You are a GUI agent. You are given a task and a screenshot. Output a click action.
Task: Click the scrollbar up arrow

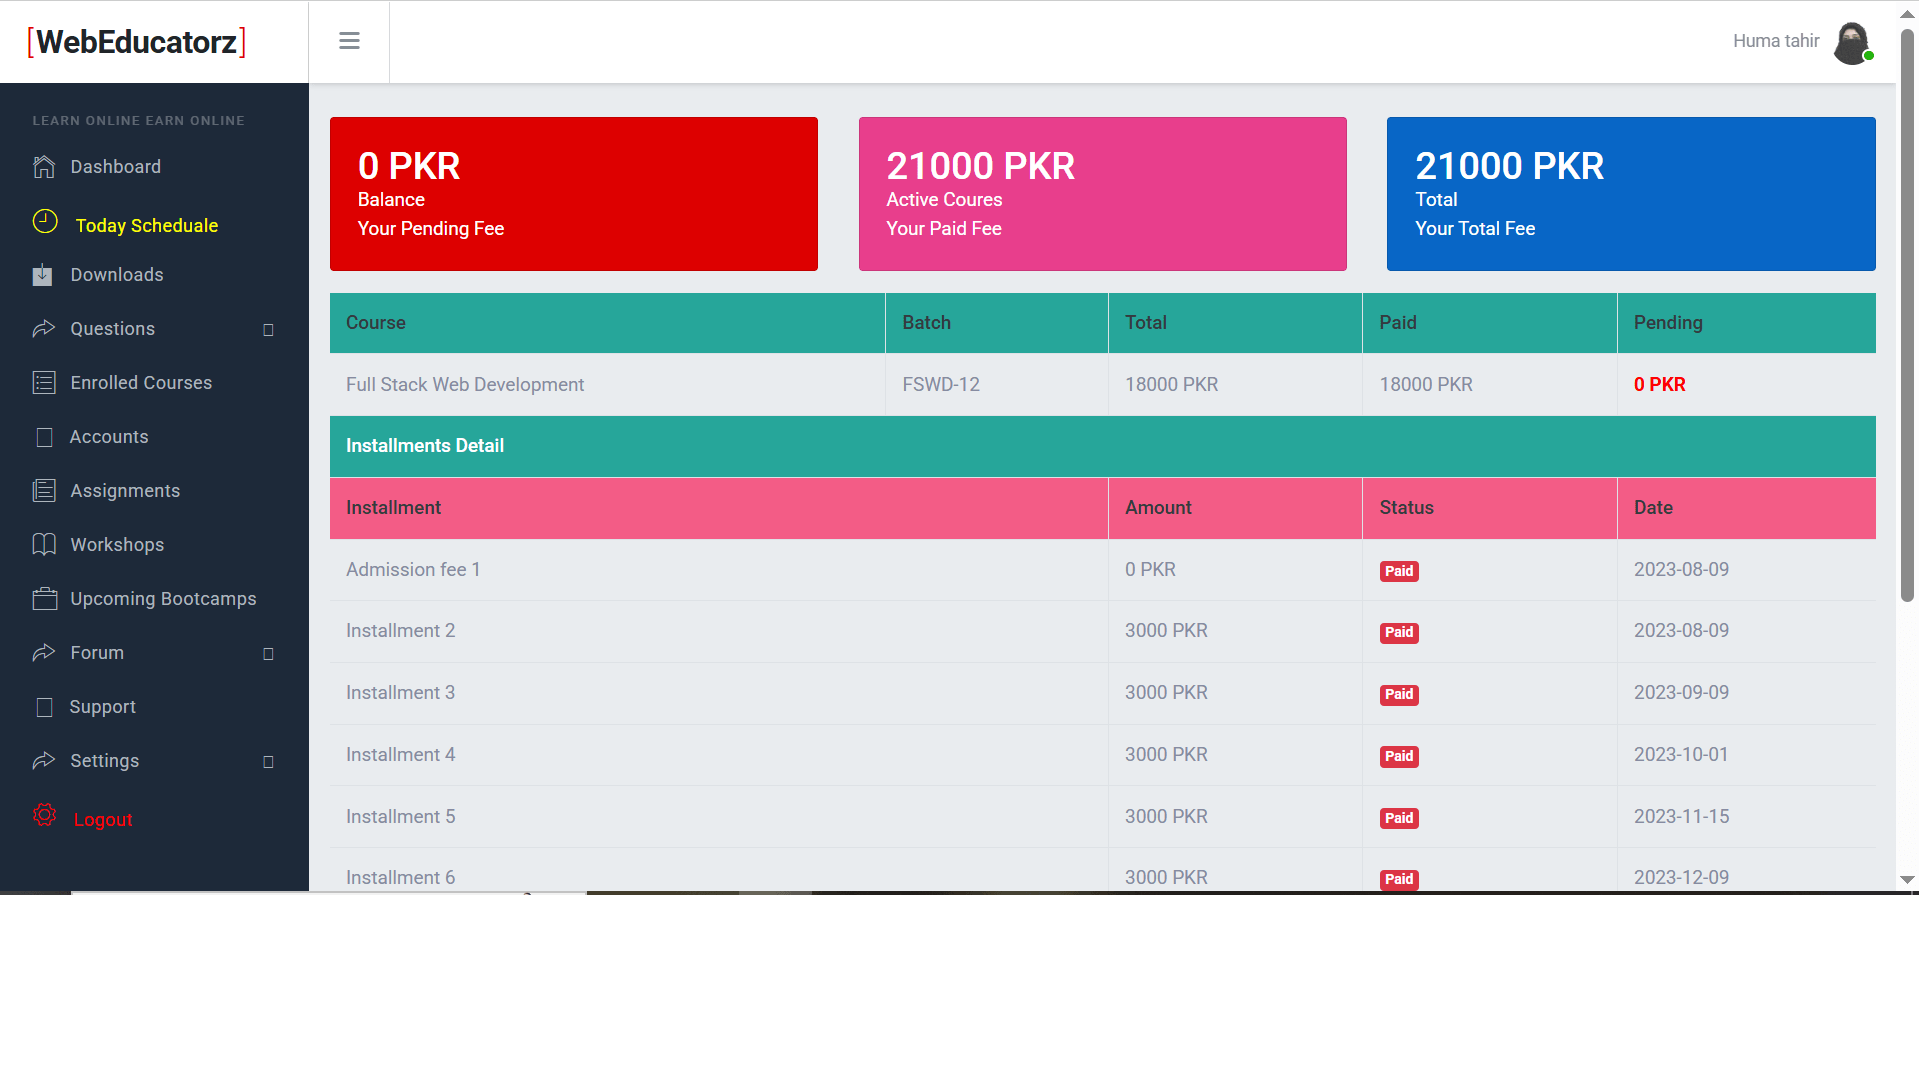tap(1907, 14)
